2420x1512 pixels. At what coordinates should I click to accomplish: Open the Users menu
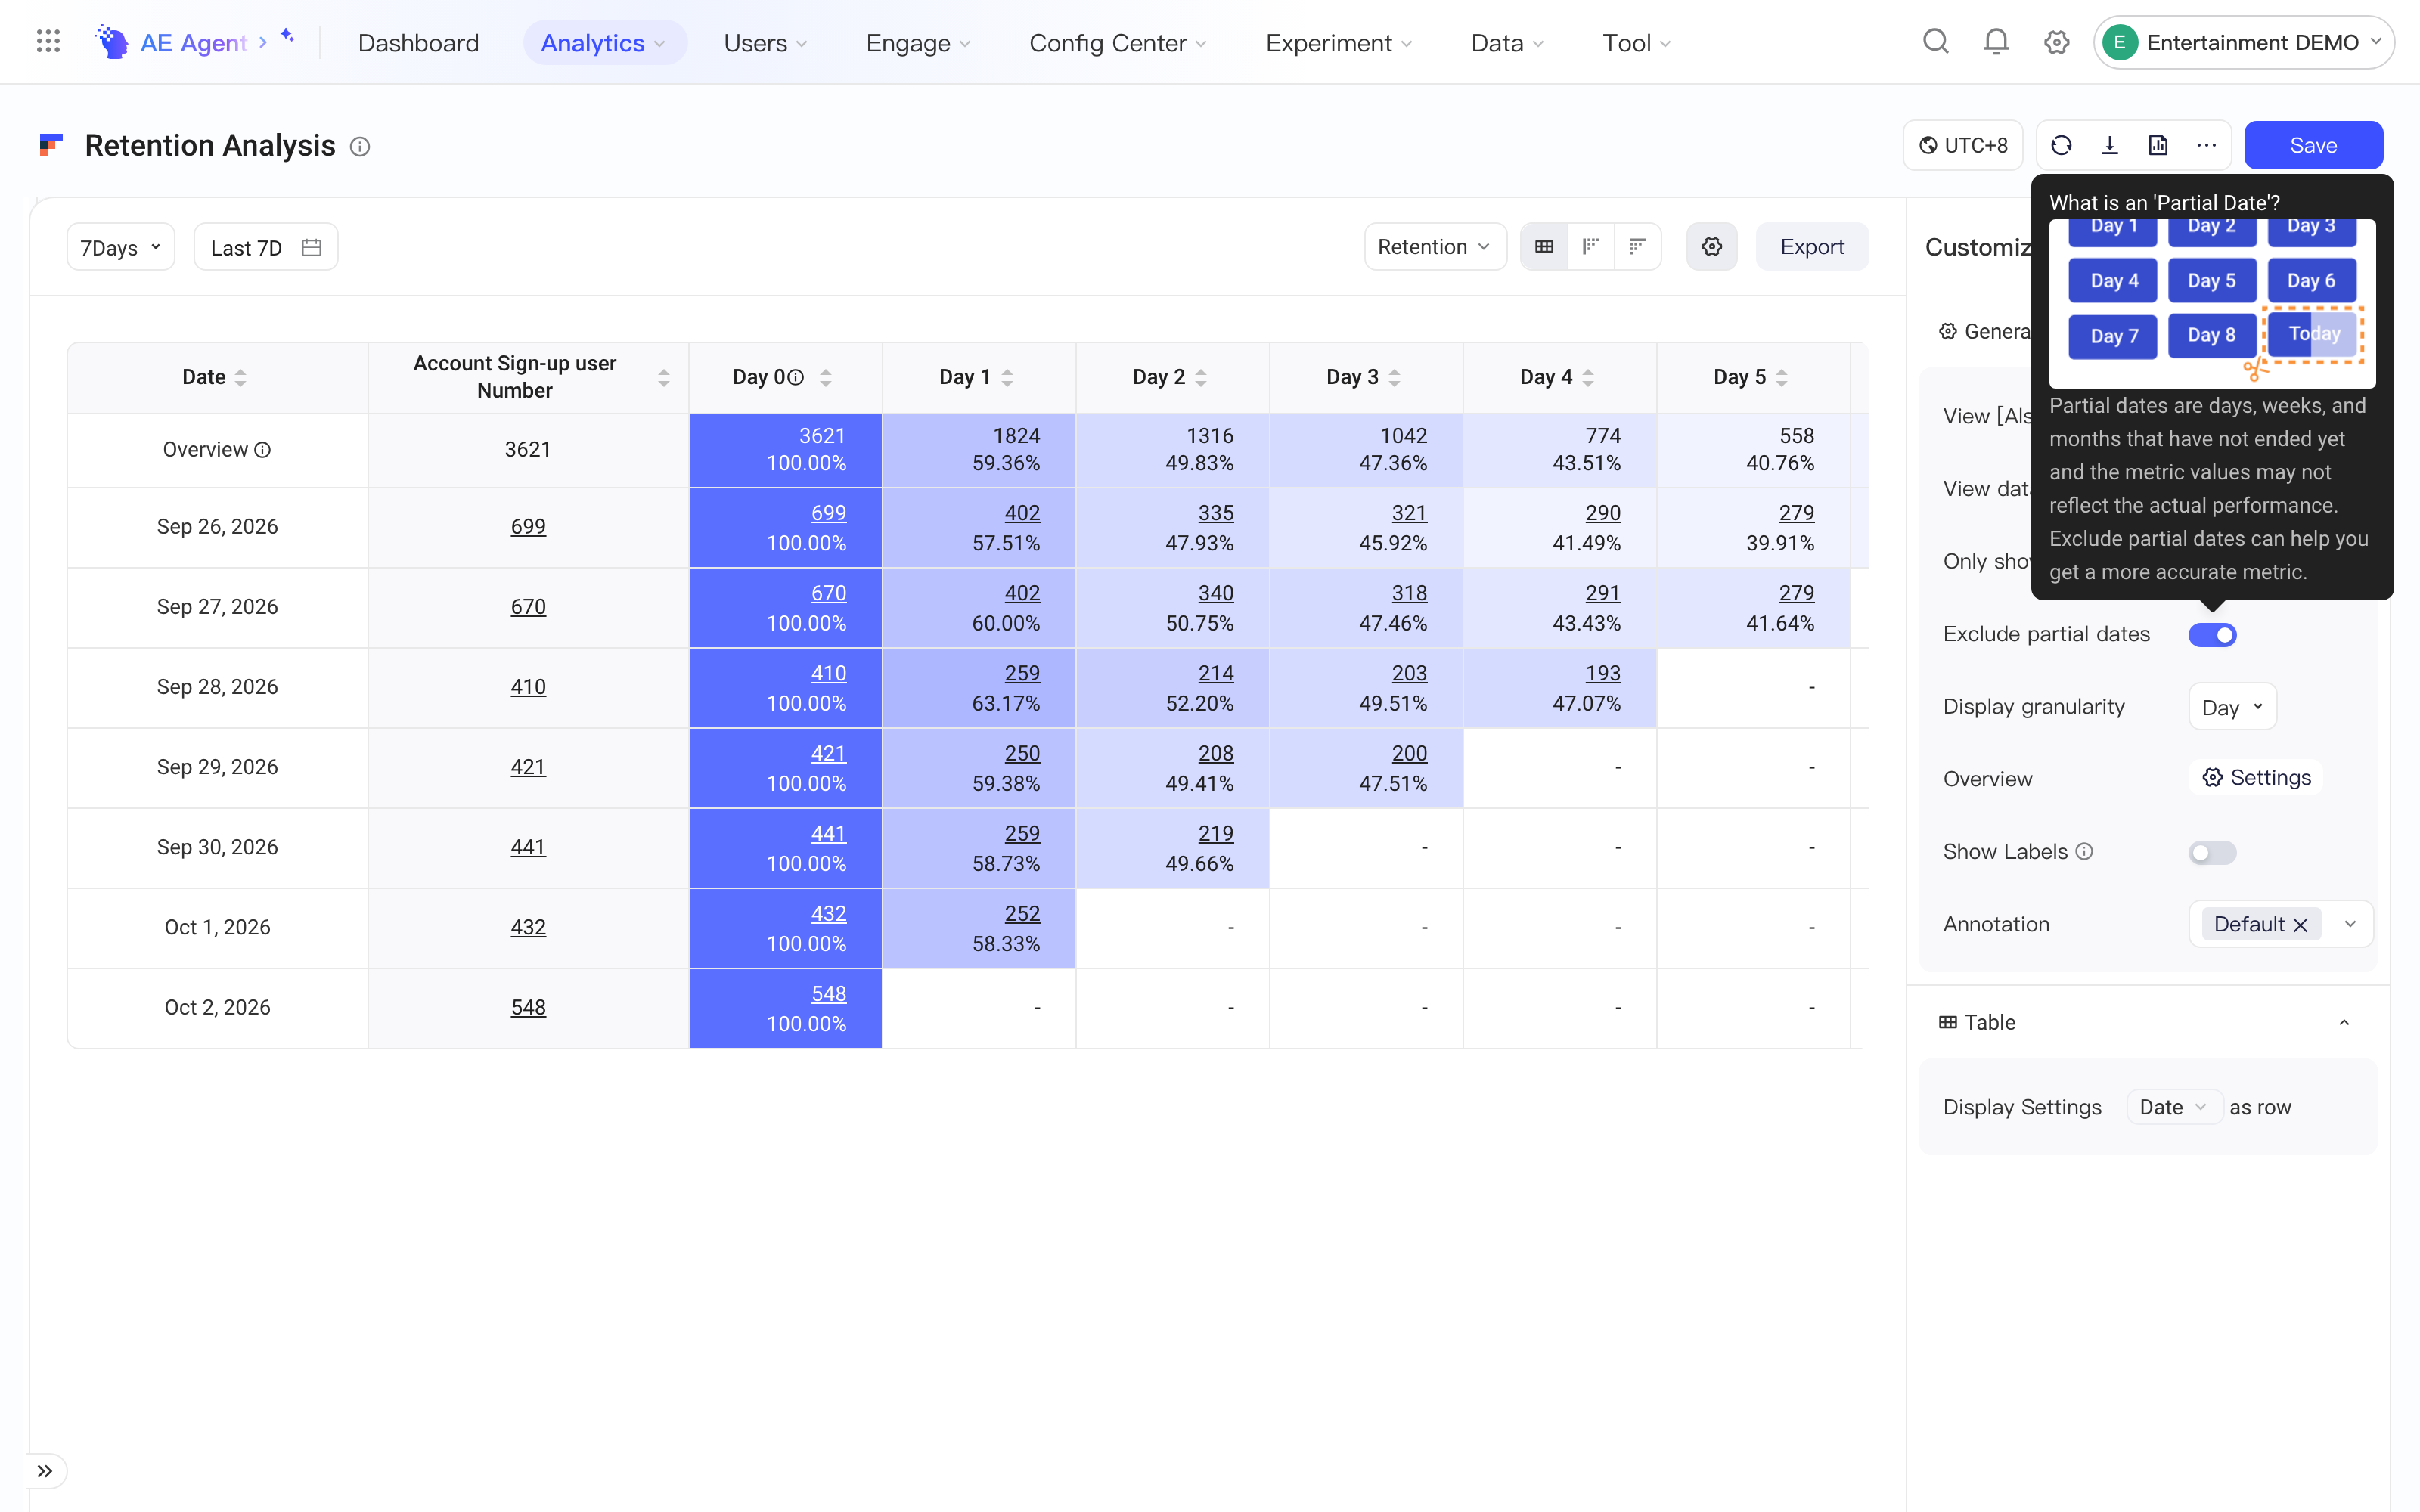click(765, 43)
